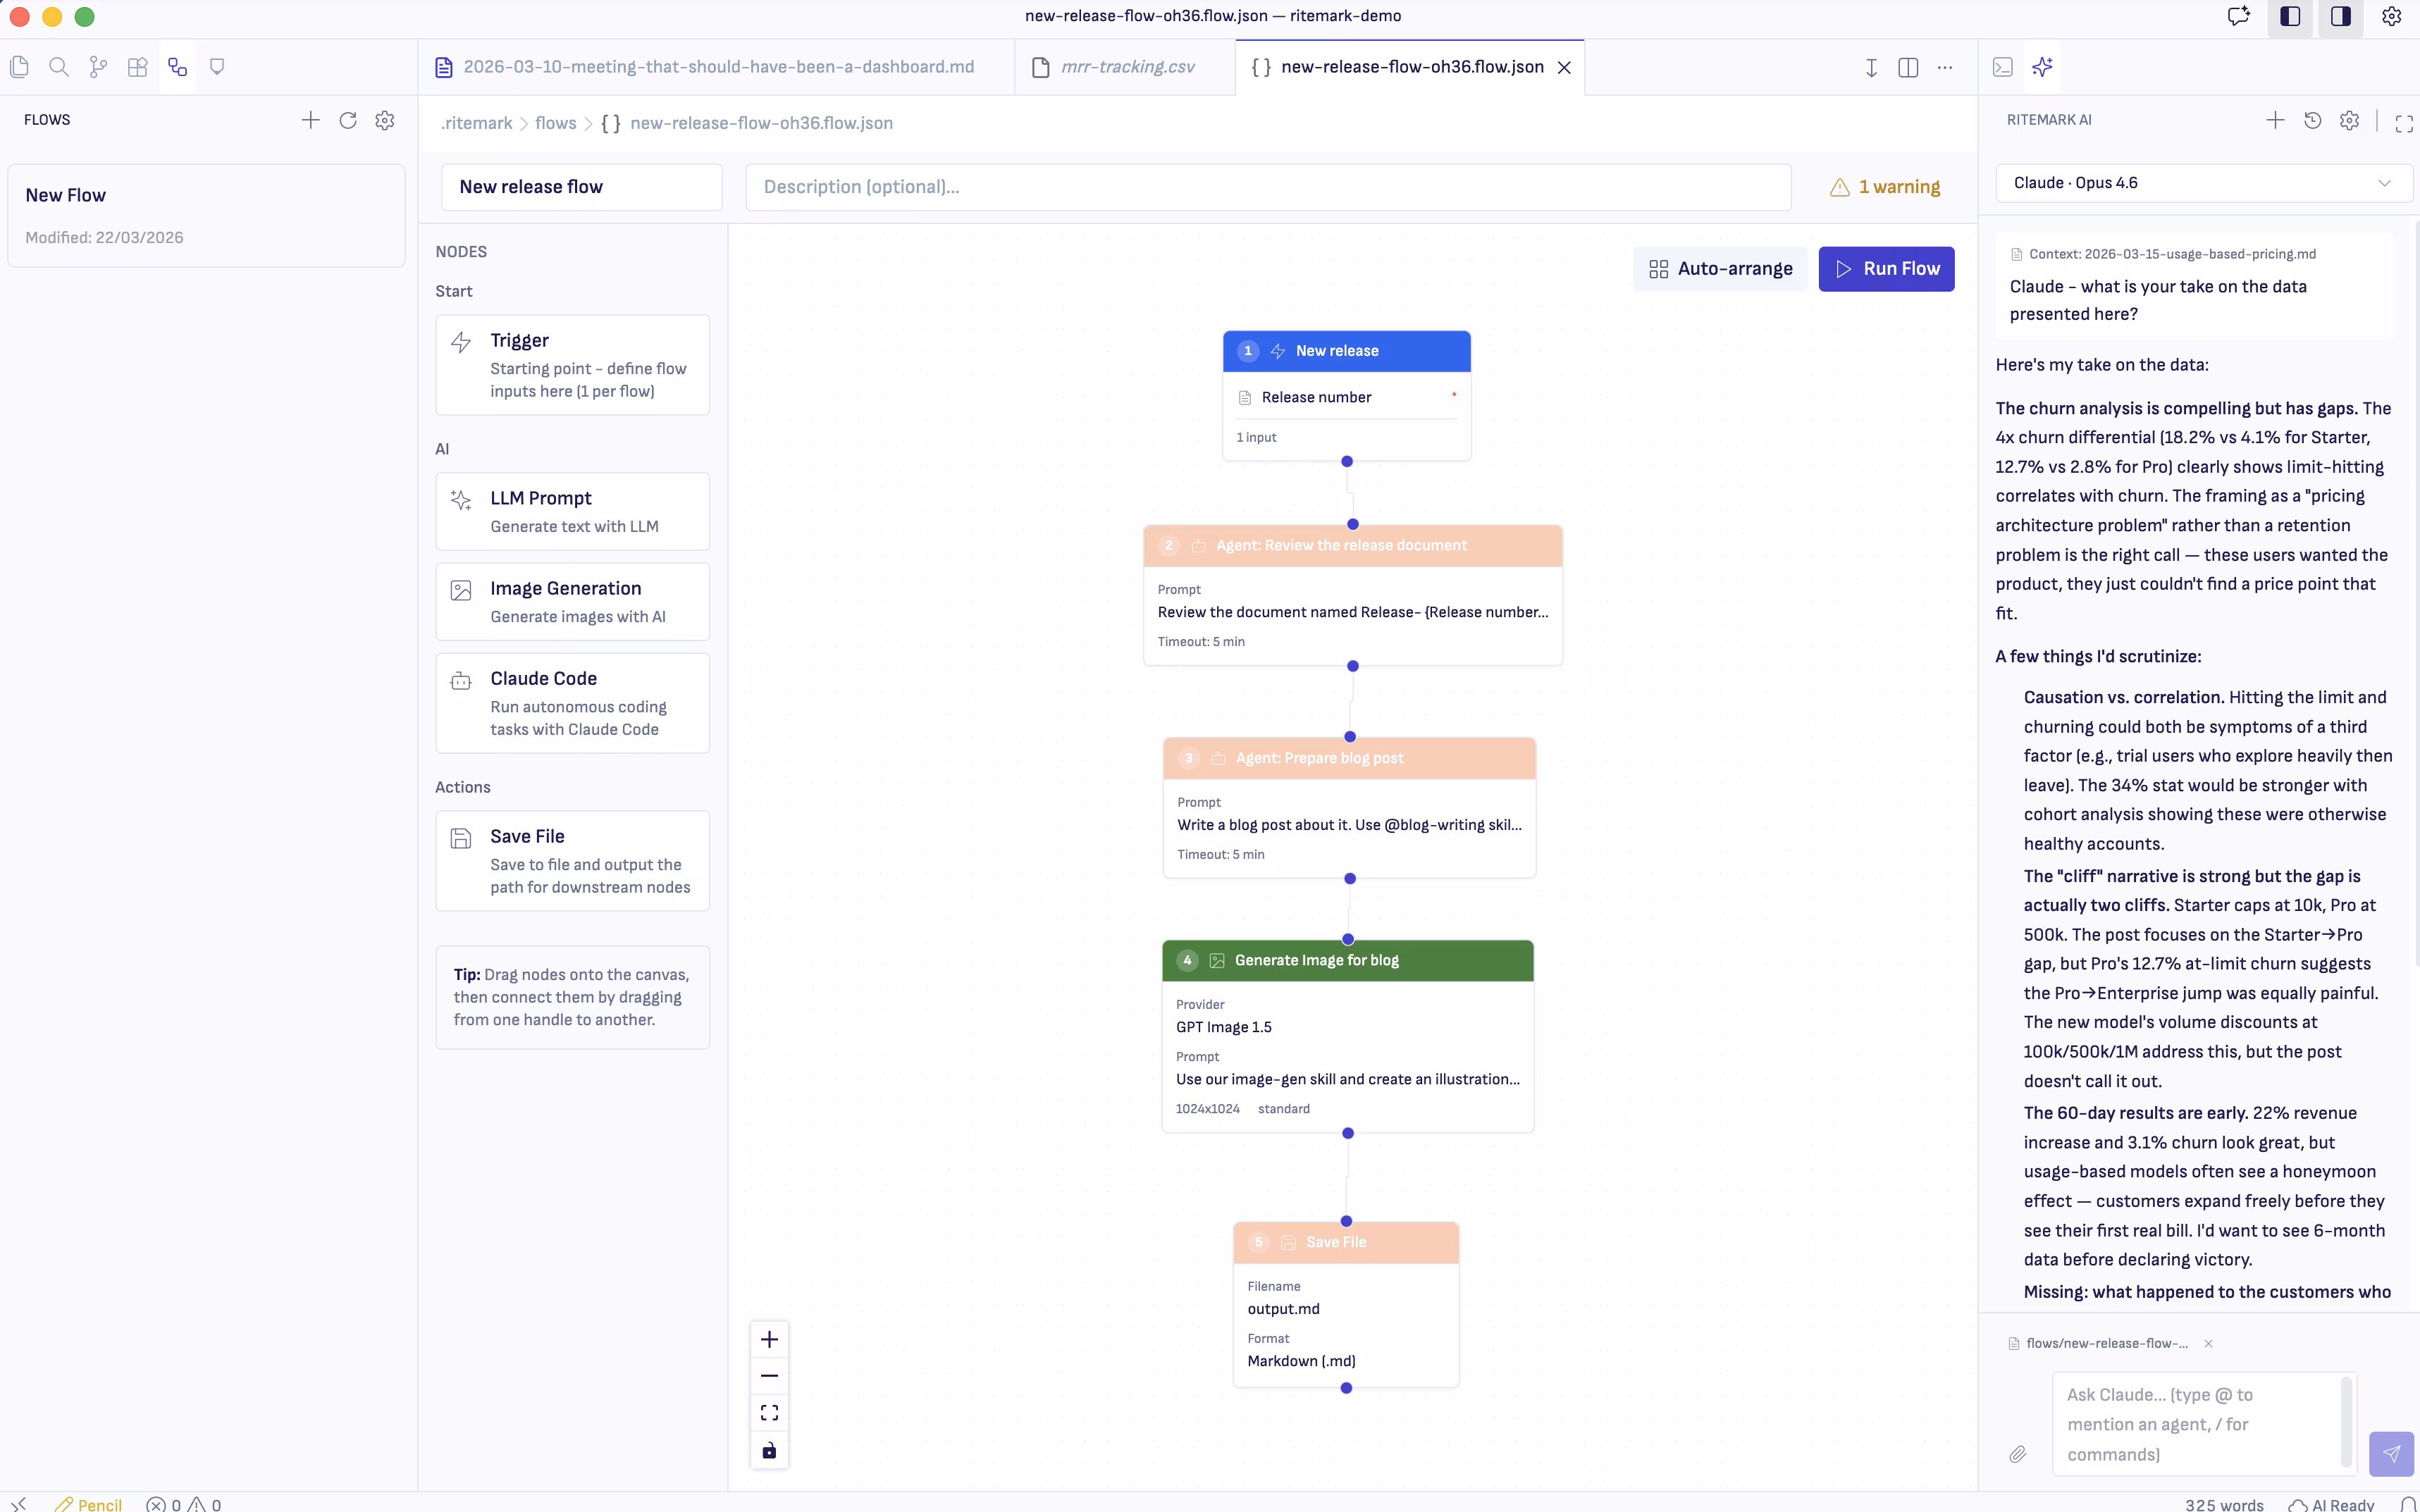Image resolution: width=2420 pixels, height=1512 pixels.
Task: Open the flows panel icon in the sidebar
Action: point(177,66)
